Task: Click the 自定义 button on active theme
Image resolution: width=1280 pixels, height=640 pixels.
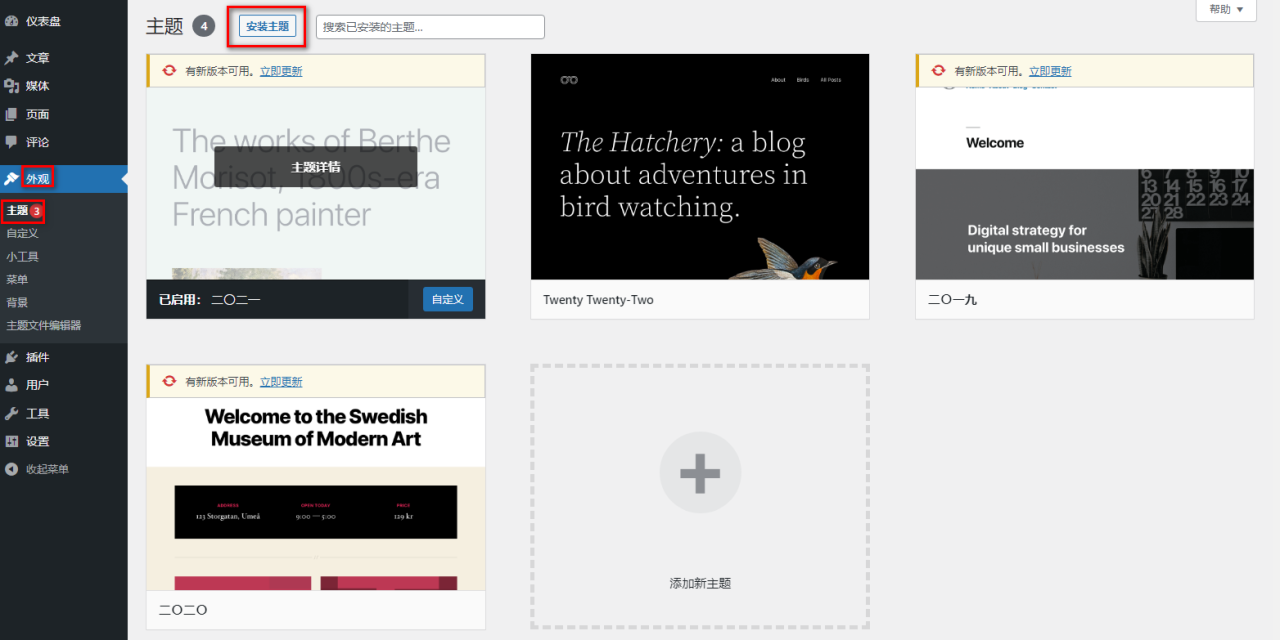Action: [448, 299]
